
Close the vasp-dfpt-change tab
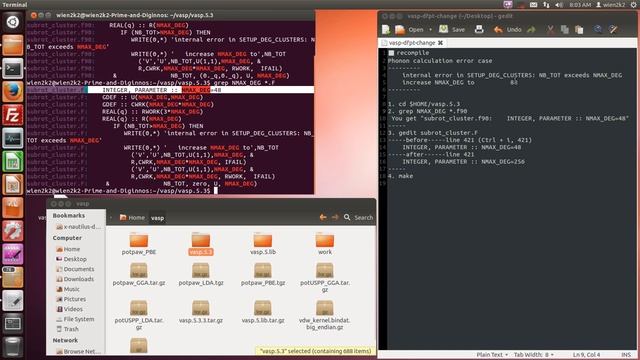440,43
